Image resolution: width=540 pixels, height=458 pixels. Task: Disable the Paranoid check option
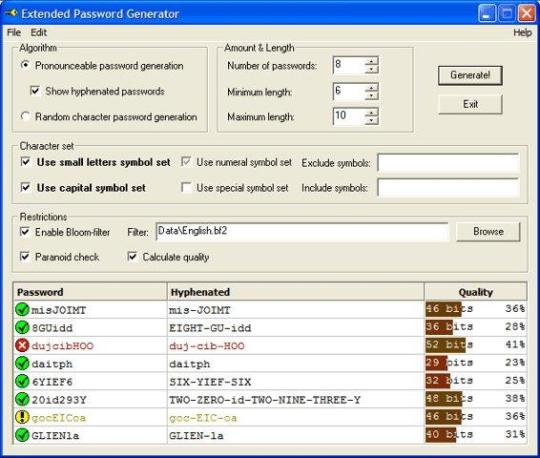pyautogui.click(x=25, y=257)
